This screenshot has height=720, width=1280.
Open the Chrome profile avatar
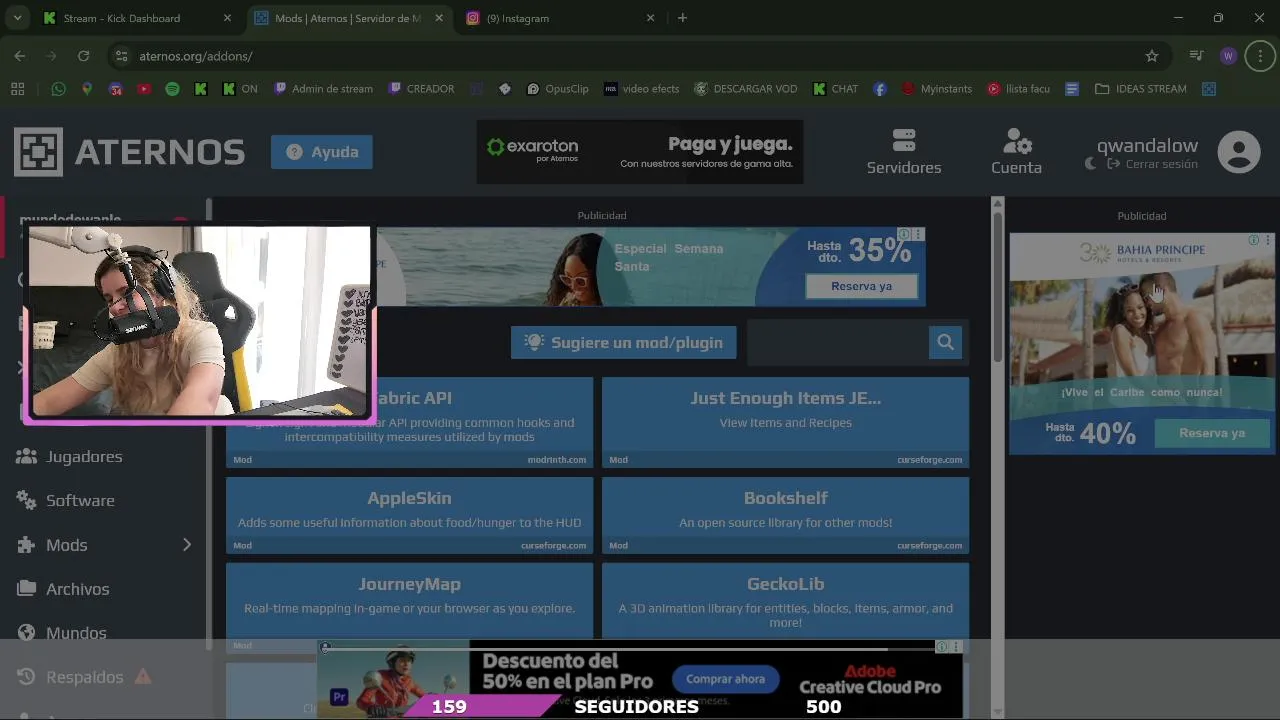pyautogui.click(x=1228, y=56)
